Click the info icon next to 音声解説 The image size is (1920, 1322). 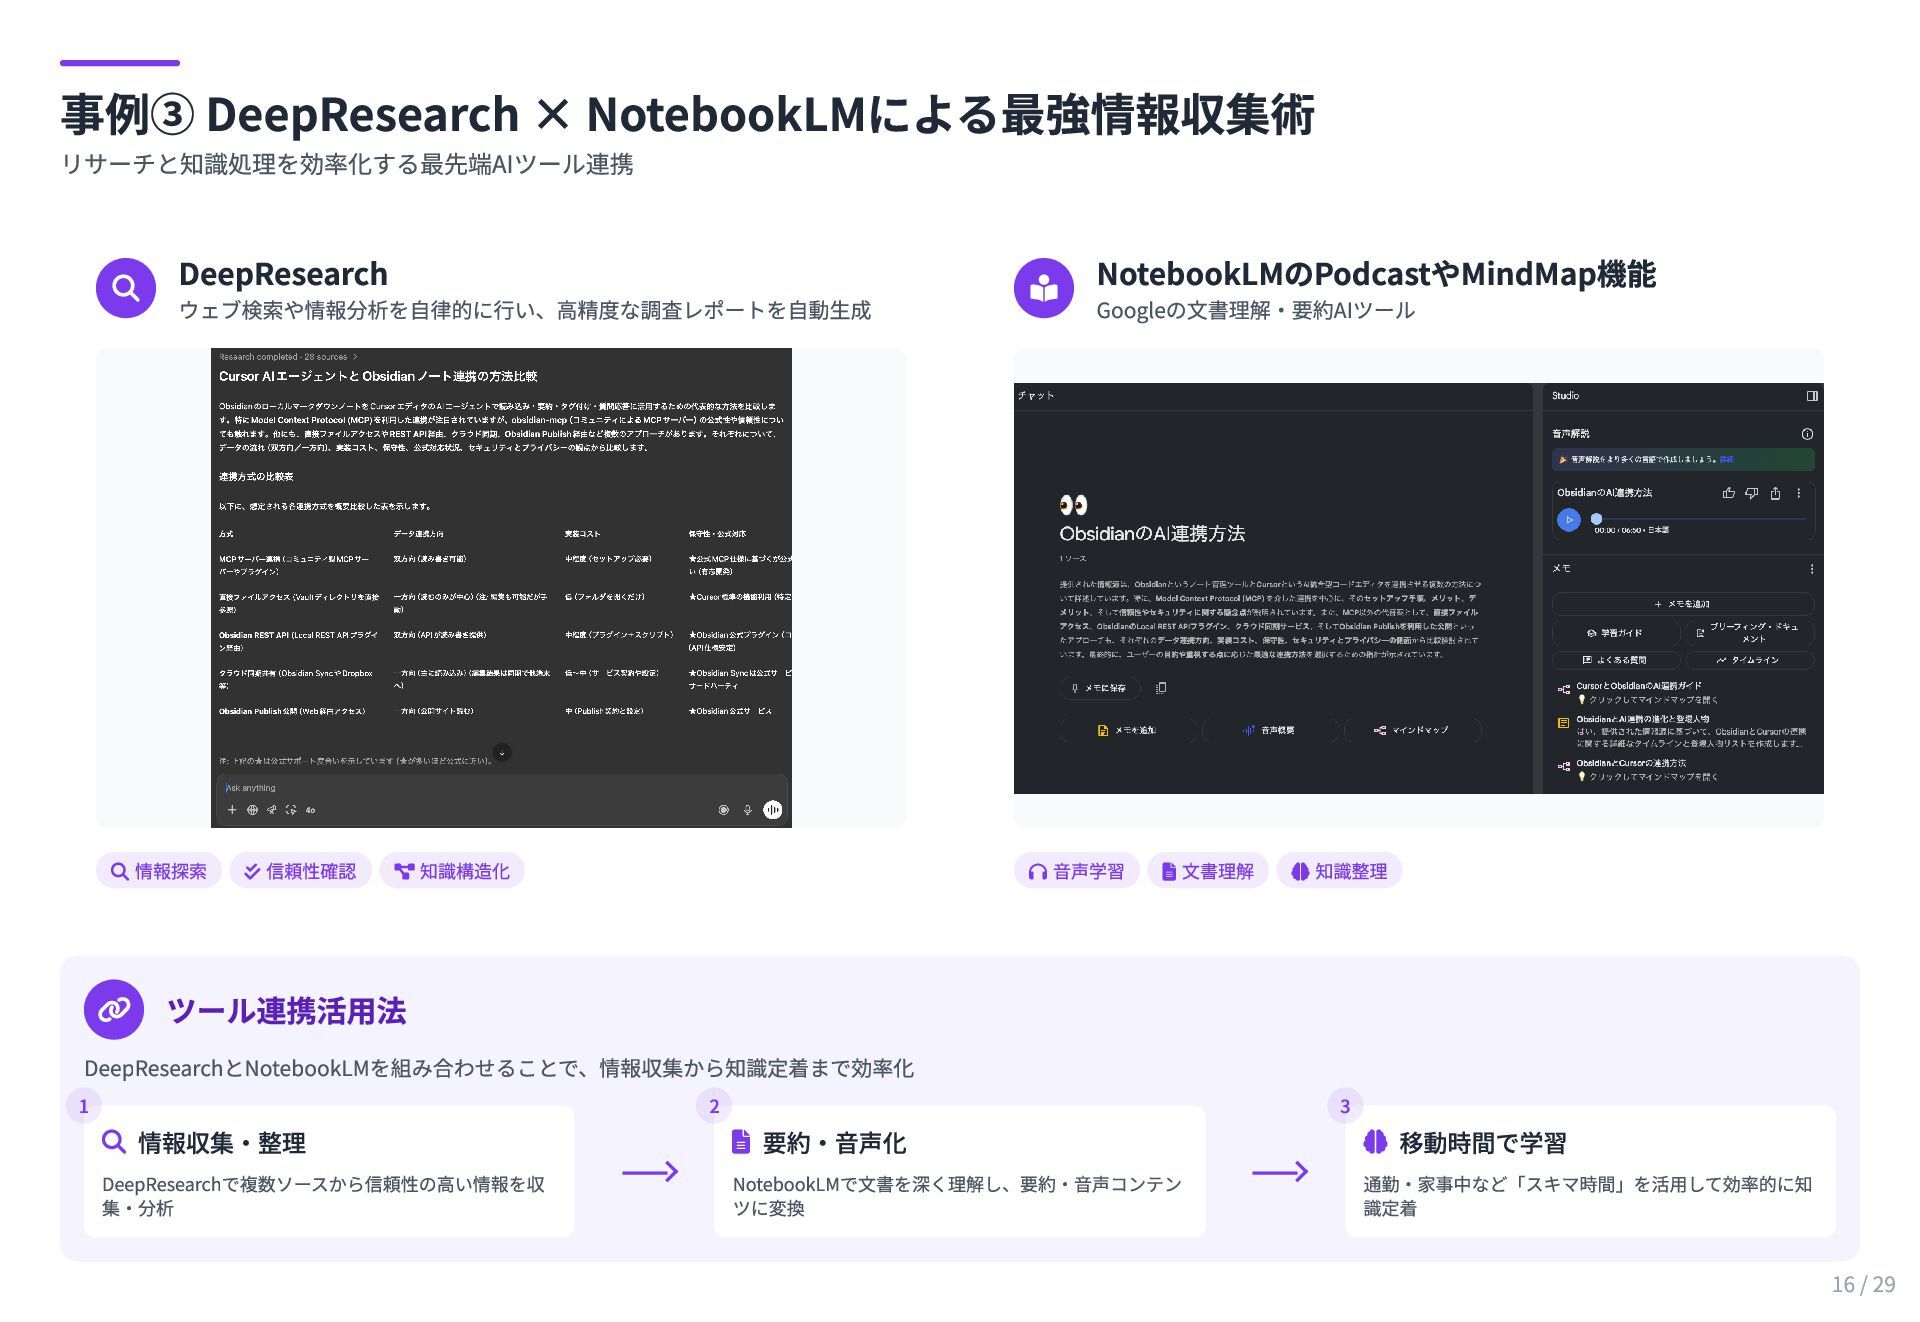click(x=1807, y=434)
